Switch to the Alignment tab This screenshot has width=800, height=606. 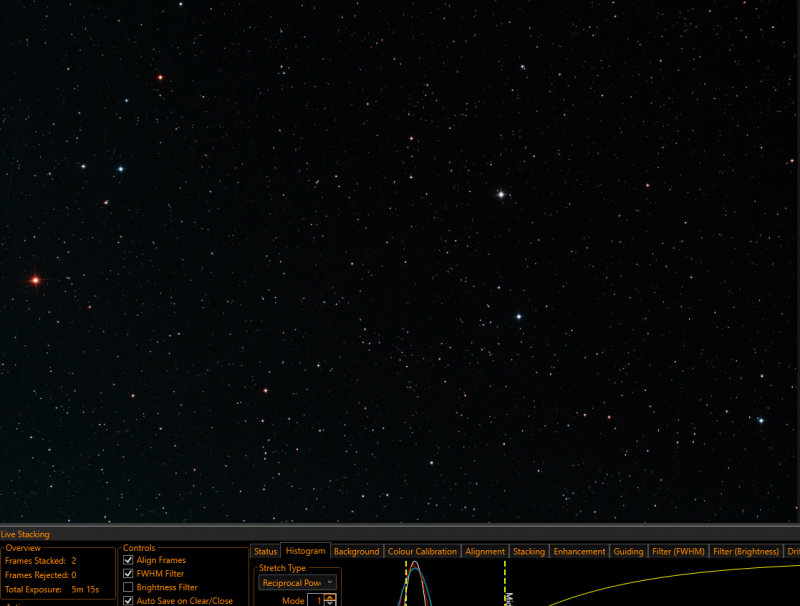[x=485, y=551]
